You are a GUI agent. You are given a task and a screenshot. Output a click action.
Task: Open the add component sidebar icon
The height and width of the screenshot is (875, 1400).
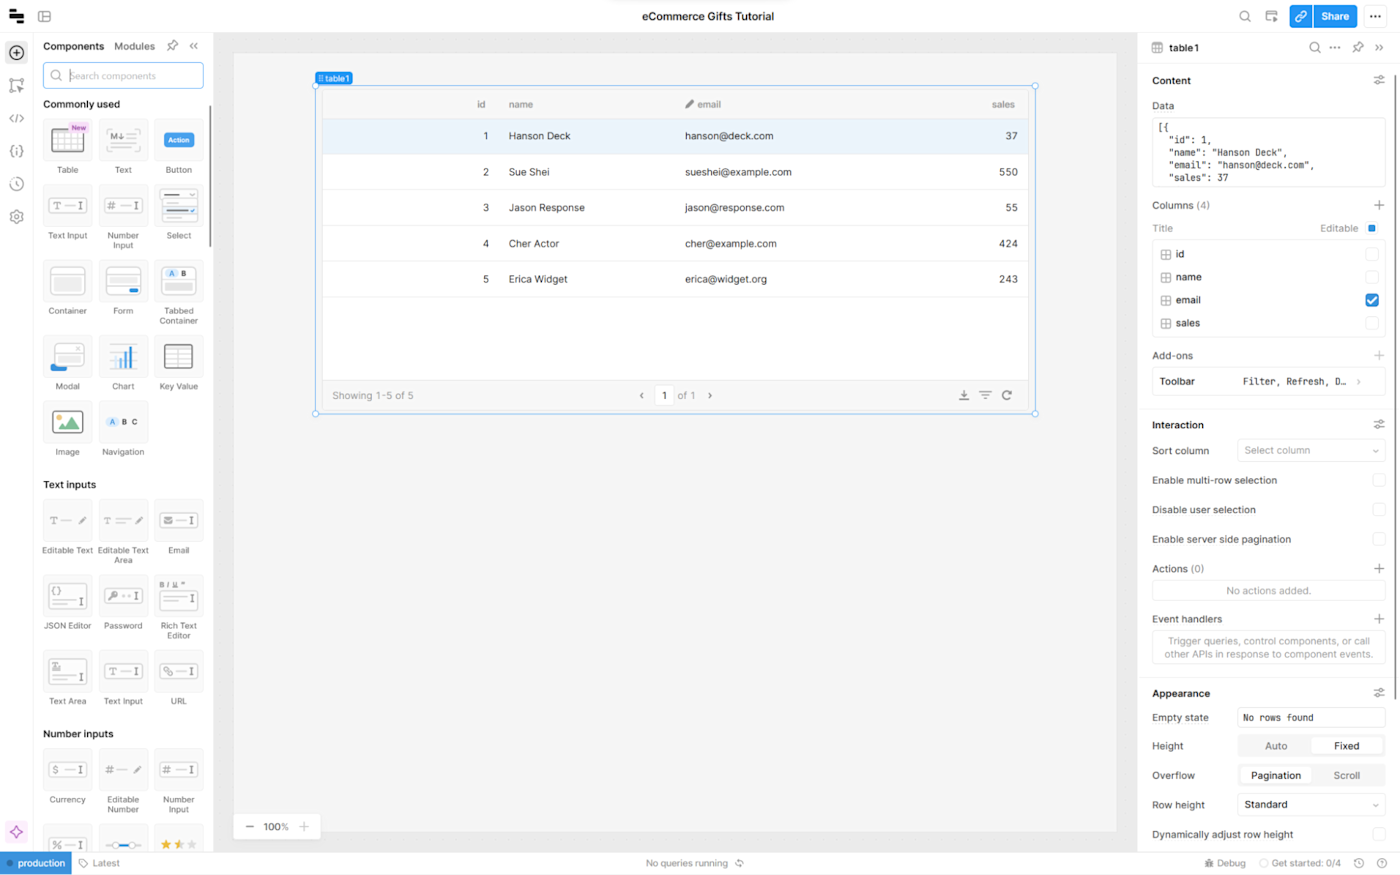[16, 53]
